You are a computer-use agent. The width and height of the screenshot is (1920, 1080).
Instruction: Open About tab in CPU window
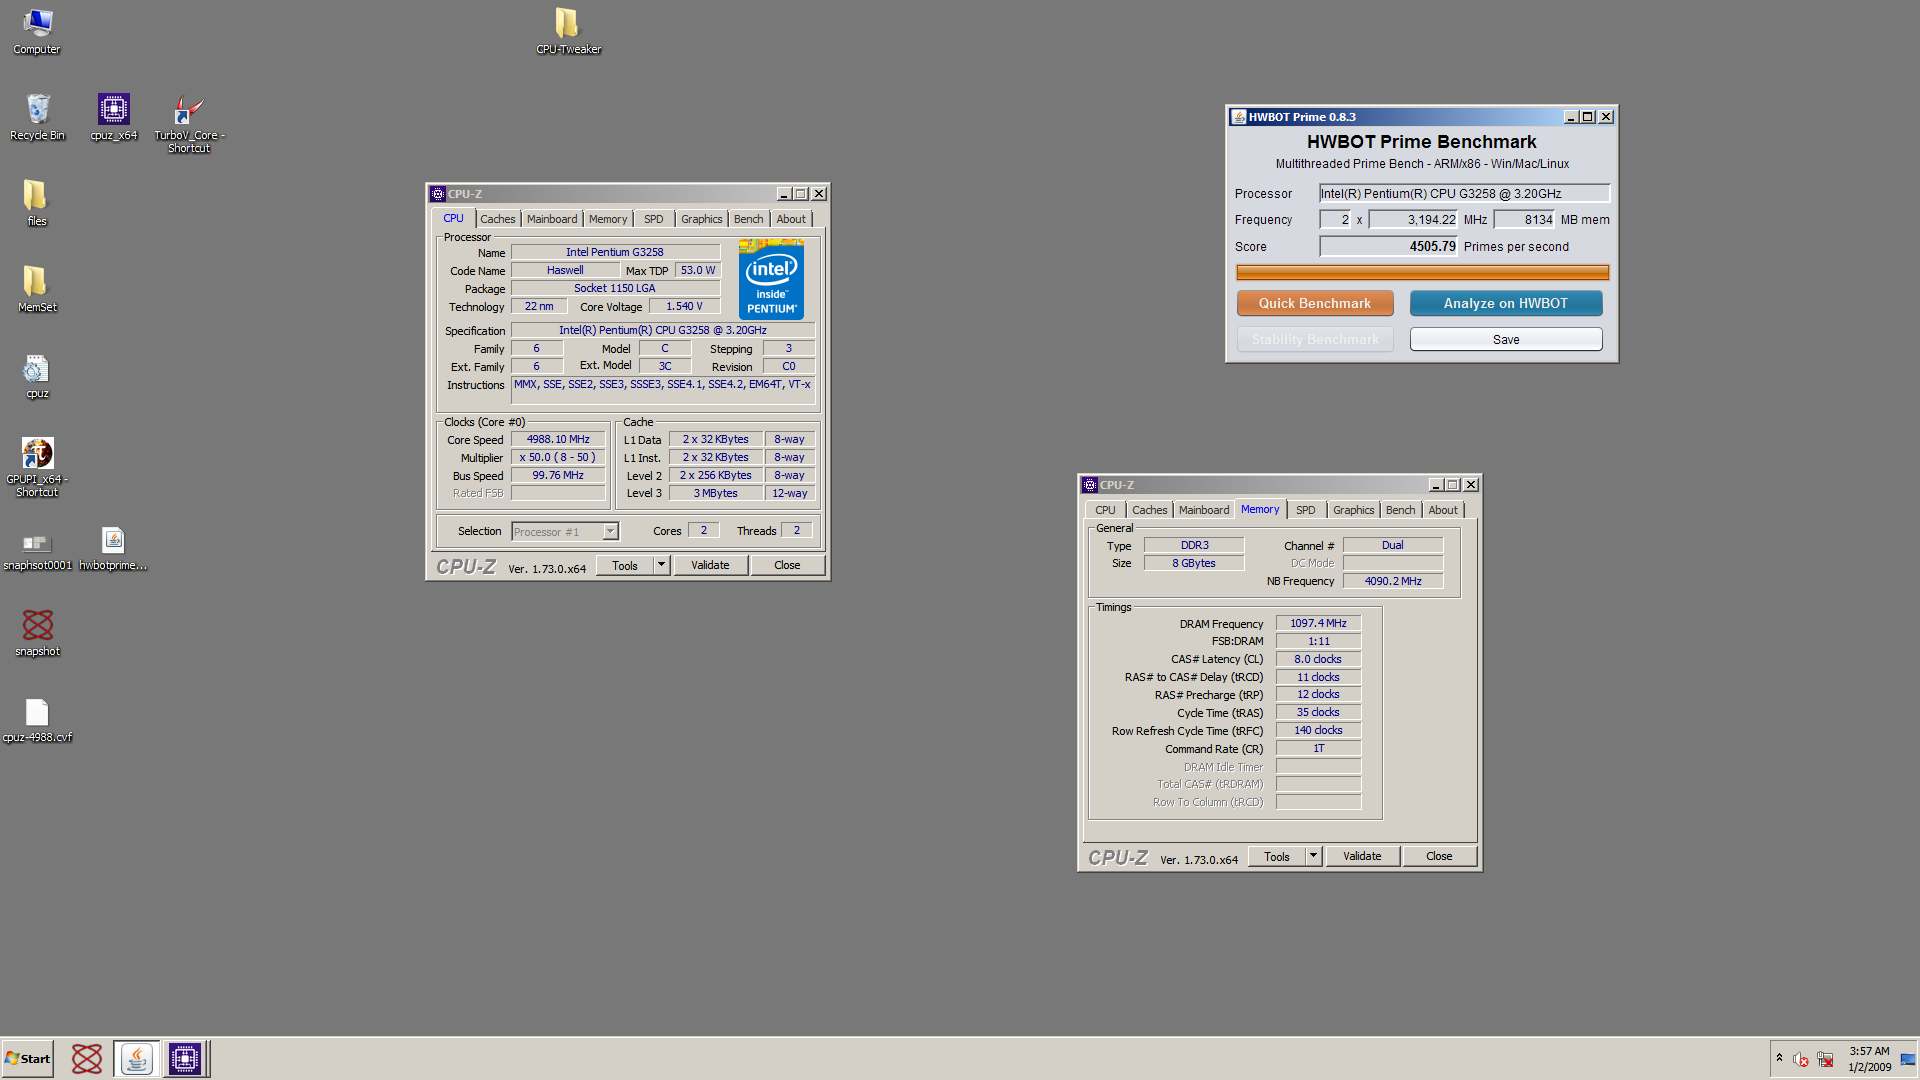pyautogui.click(x=791, y=219)
